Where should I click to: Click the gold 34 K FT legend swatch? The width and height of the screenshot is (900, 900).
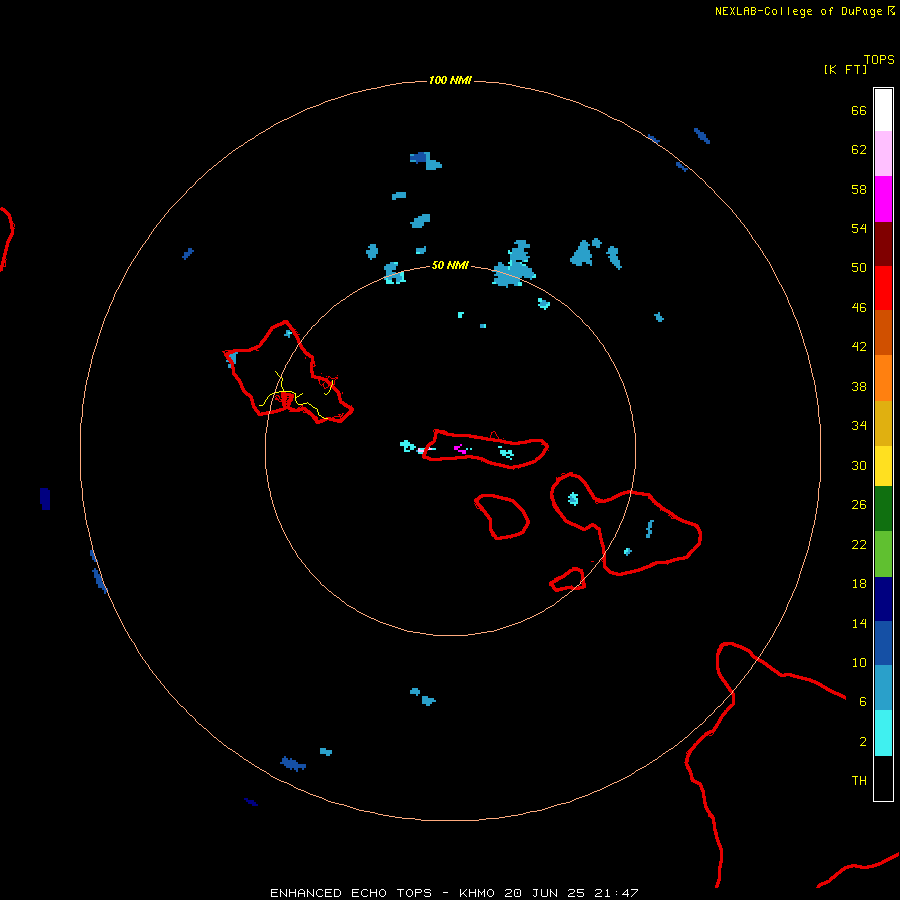(x=883, y=423)
